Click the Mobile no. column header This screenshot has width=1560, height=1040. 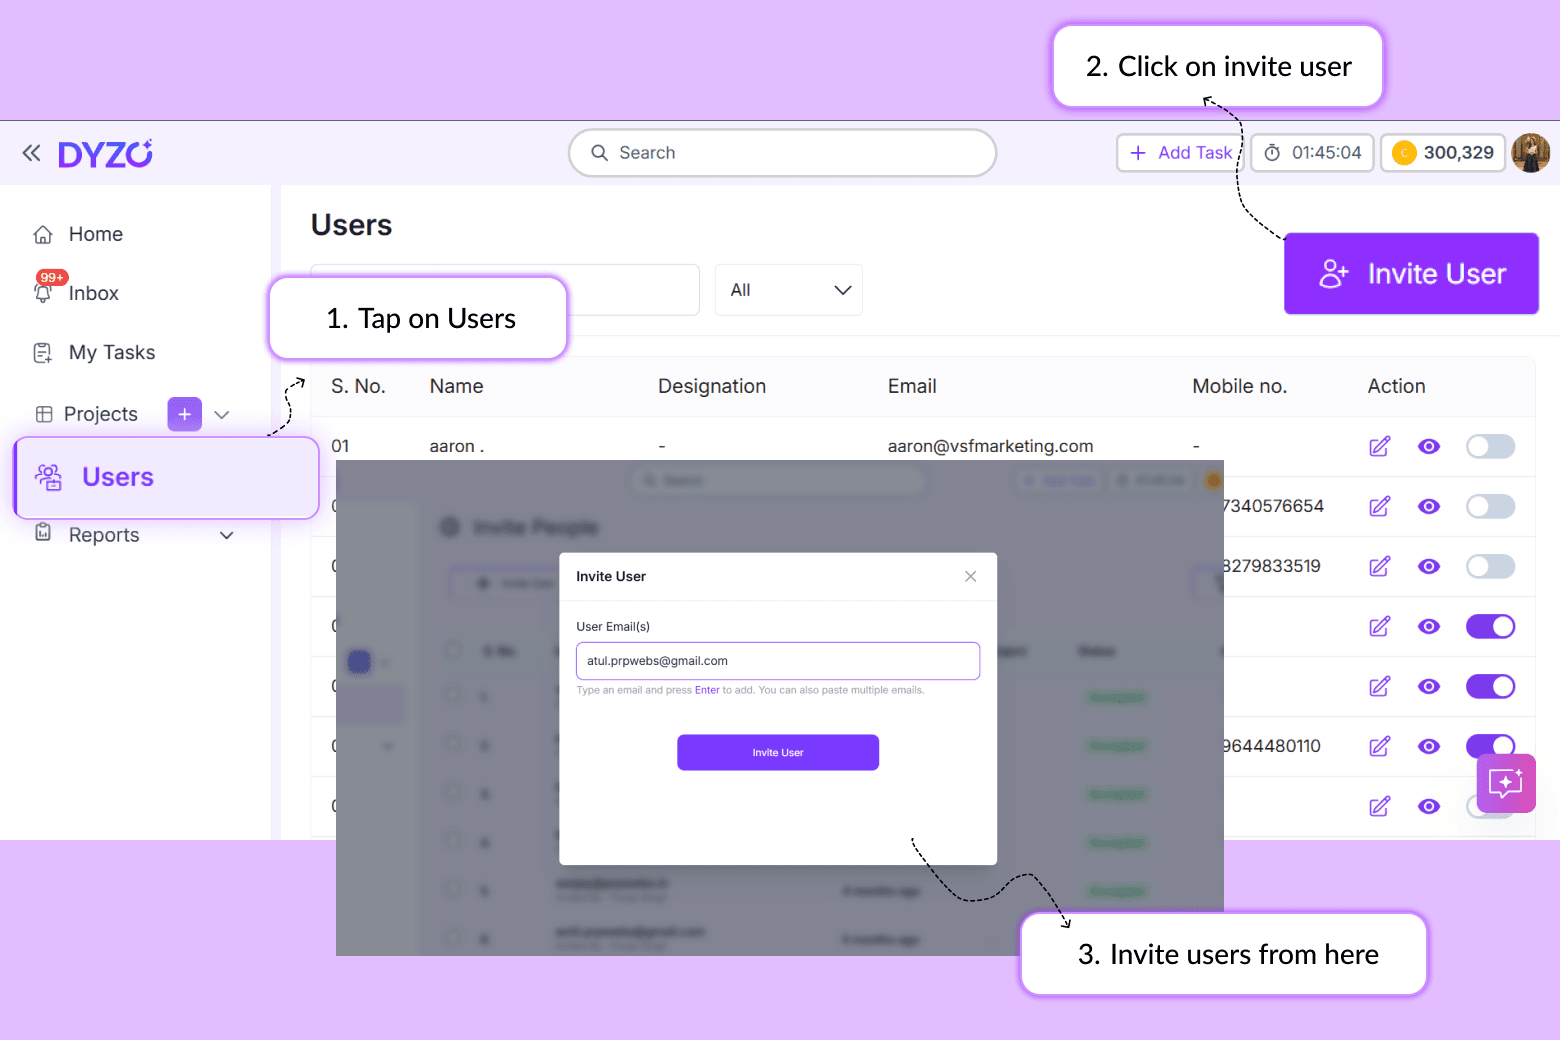tap(1239, 386)
